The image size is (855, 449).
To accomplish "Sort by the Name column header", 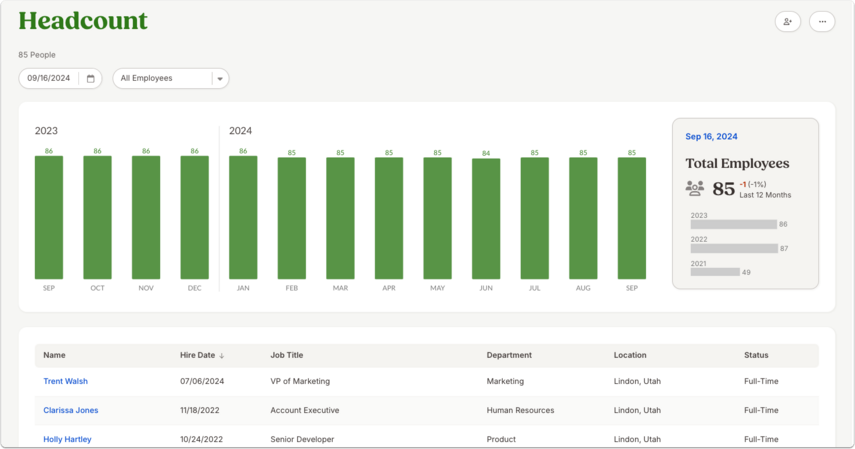I will (x=55, y=355).
